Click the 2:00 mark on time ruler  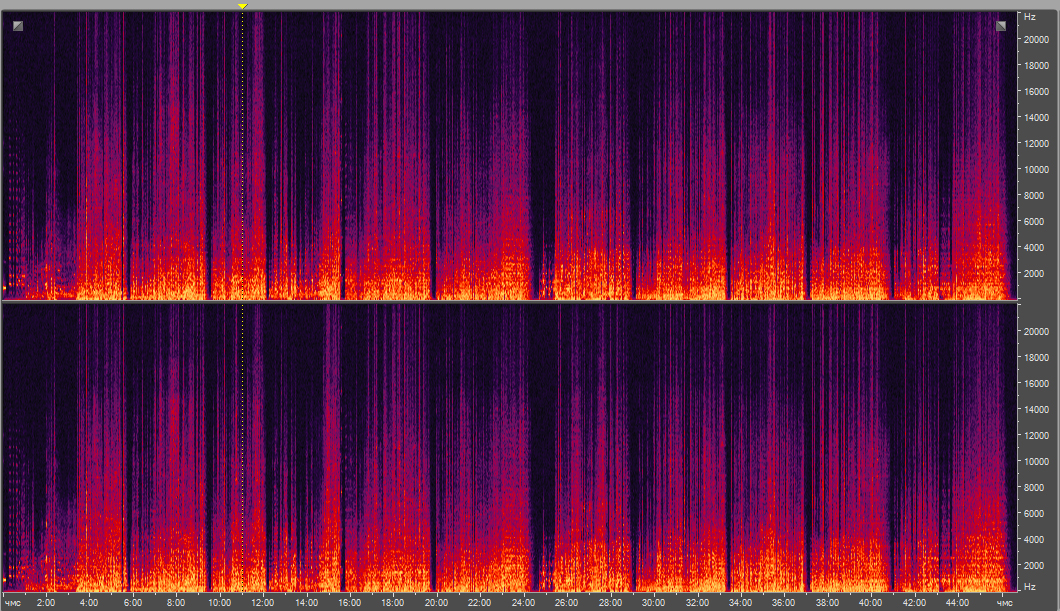click(46, 603)
